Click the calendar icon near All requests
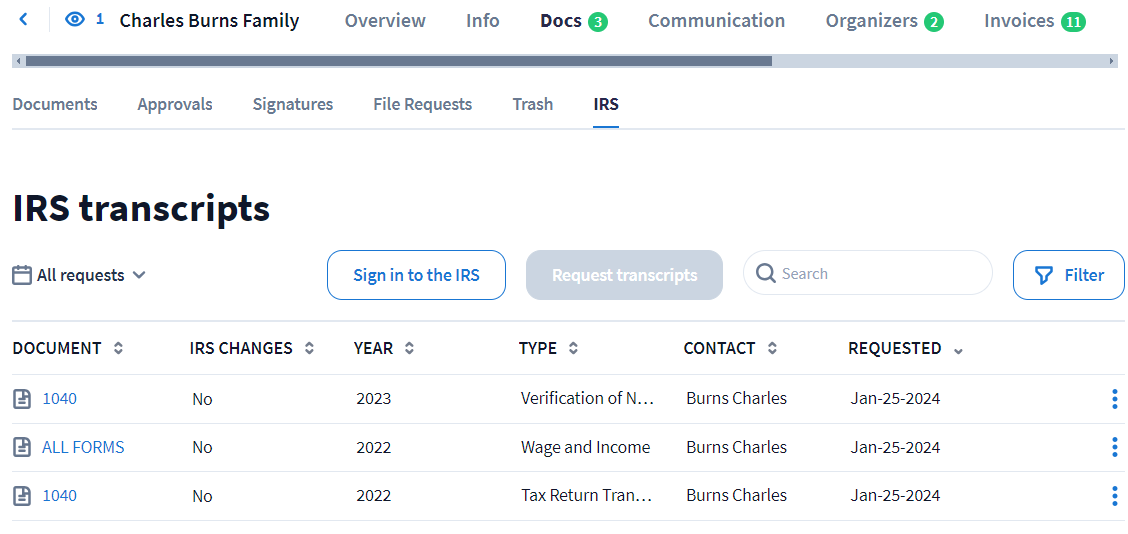1128x534 pixels. [22, 275]
